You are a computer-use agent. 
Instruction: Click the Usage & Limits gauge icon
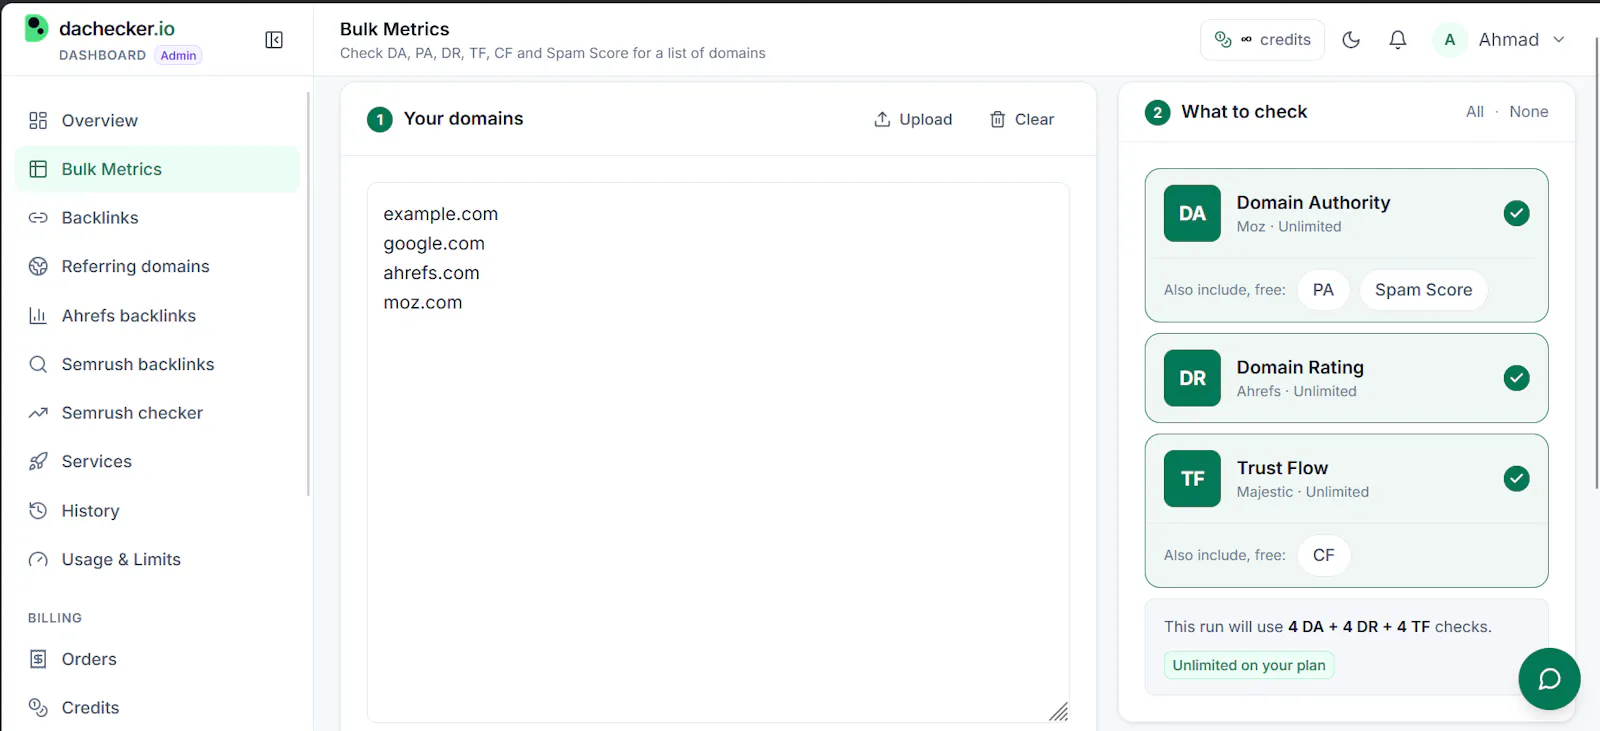(x=38, y=559)
